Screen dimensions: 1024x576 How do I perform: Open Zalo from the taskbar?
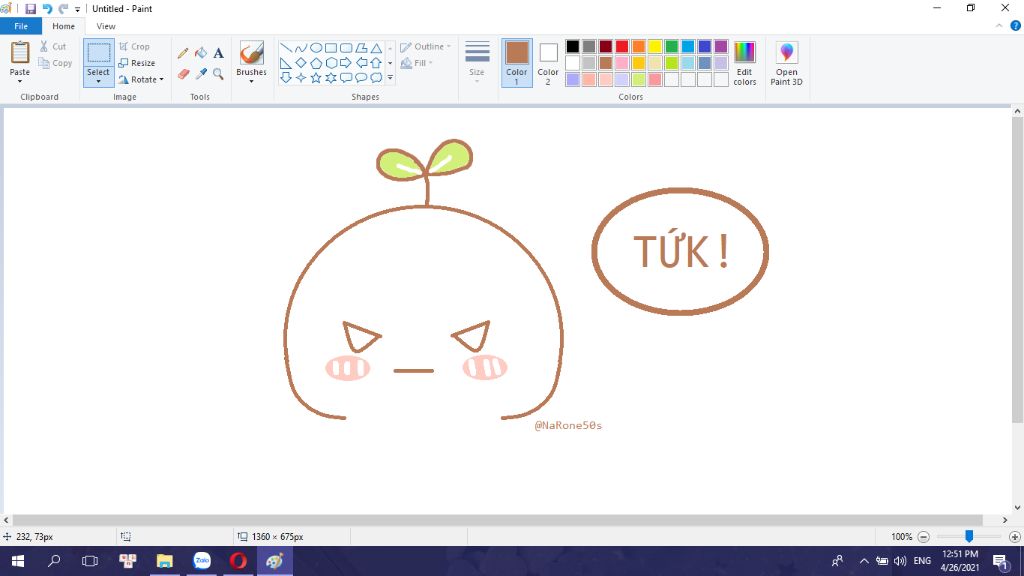[202, 561]
